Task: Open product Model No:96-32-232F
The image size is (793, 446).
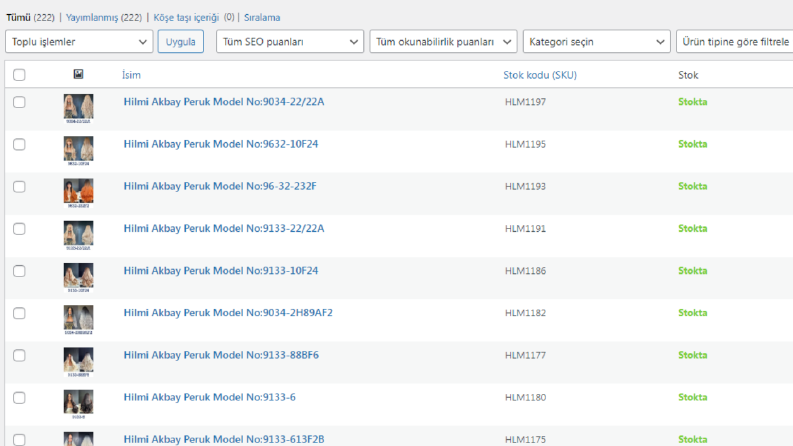Action: (220, 186)
